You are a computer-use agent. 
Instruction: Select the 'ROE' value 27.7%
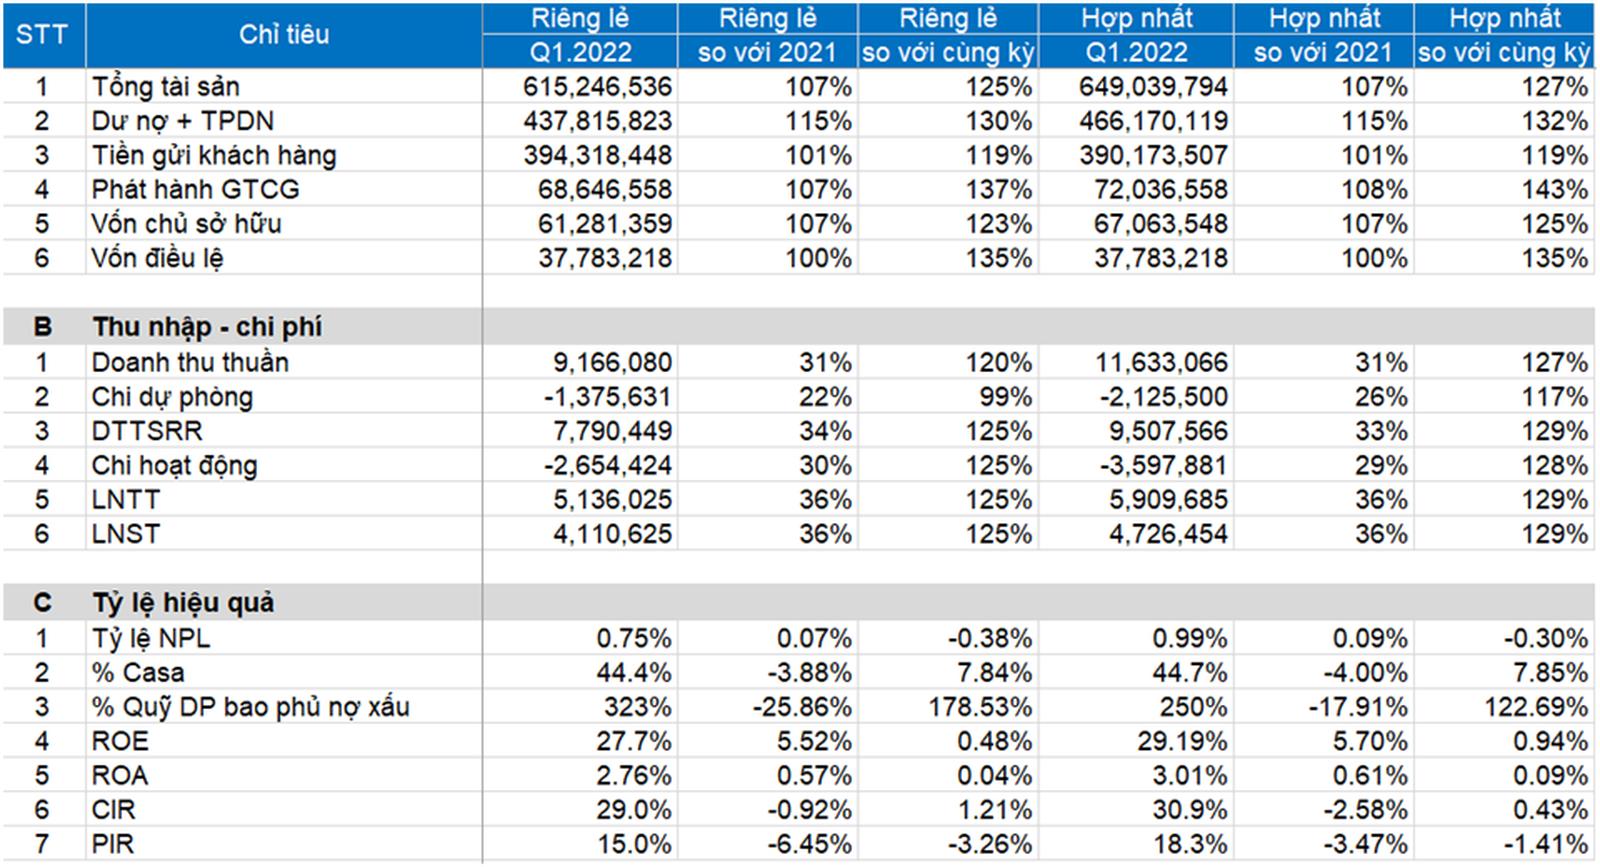pyautogui.click(x=634, y=741)
